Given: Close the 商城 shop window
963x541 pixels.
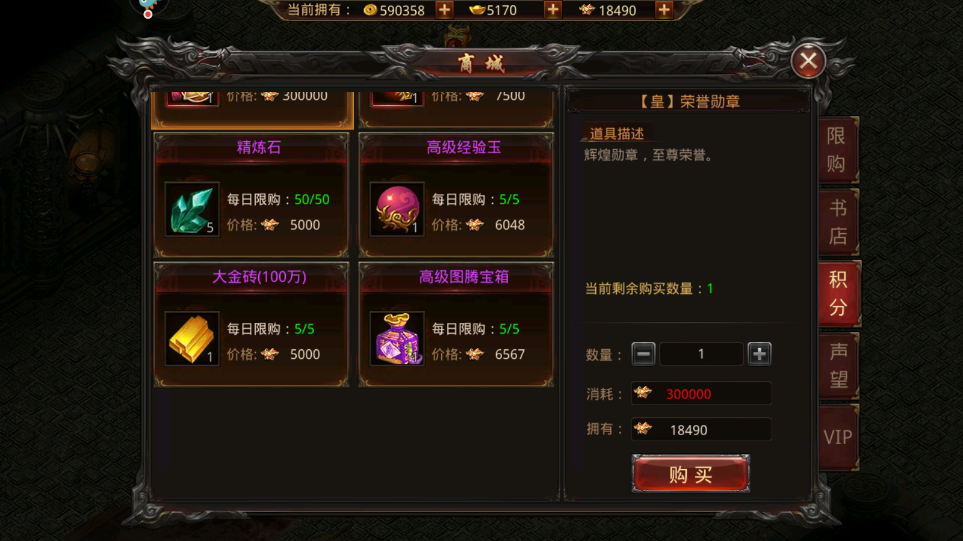Looking at the screenshot, I should click(808, 61).
